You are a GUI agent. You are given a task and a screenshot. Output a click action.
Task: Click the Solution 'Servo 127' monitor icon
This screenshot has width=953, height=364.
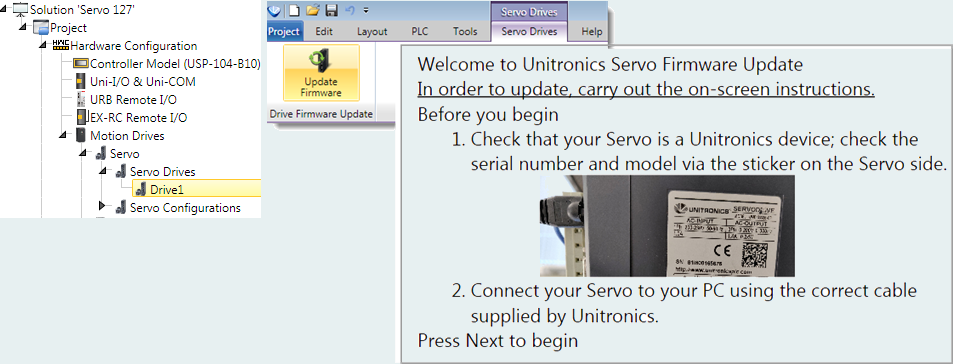click(x=20, y=9)
